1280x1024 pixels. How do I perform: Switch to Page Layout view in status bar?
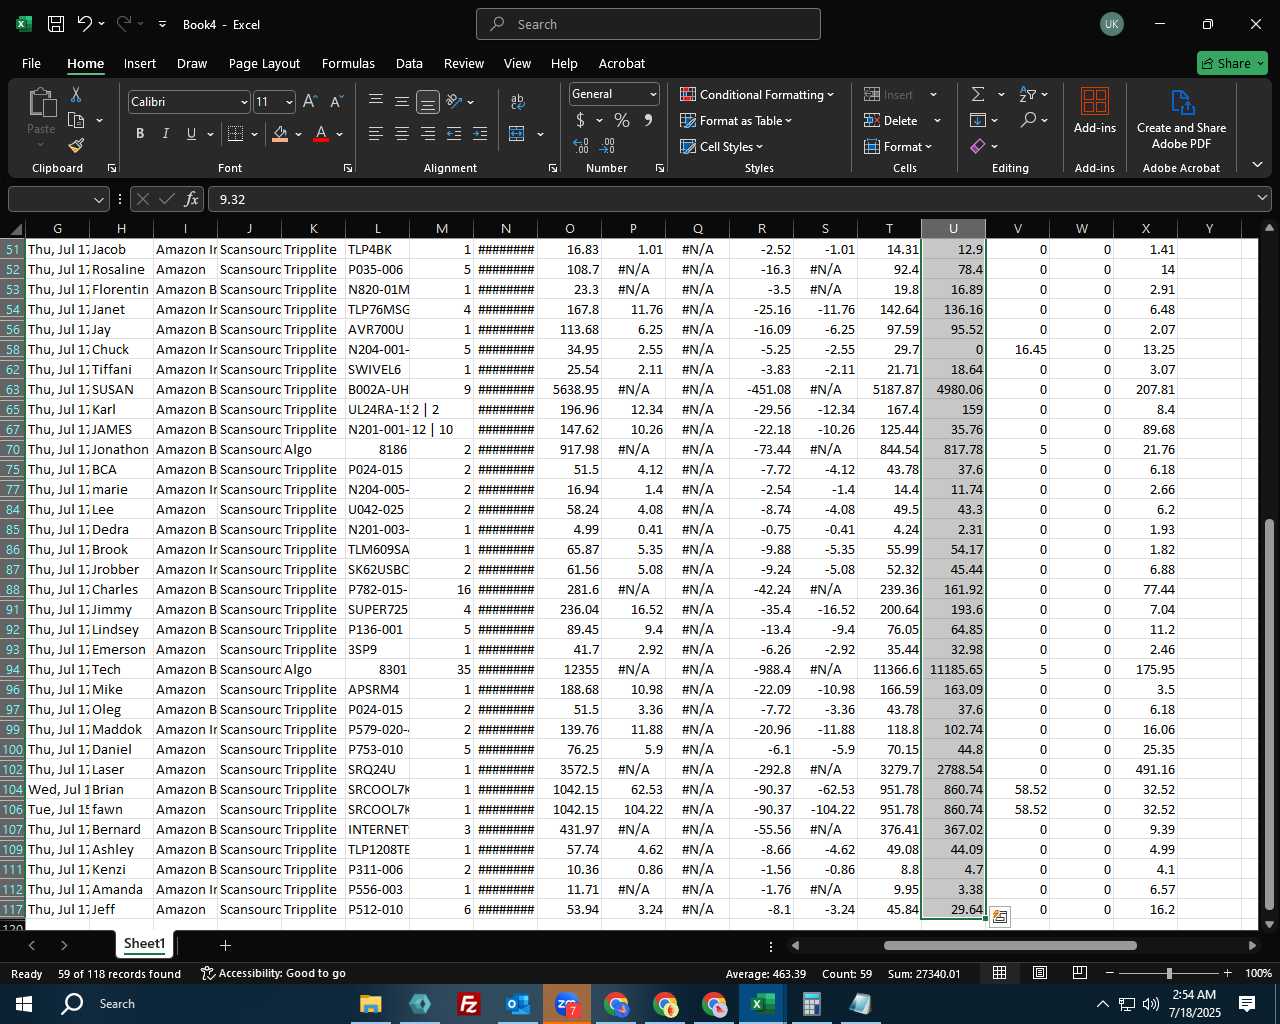[x=1039, y=973]
